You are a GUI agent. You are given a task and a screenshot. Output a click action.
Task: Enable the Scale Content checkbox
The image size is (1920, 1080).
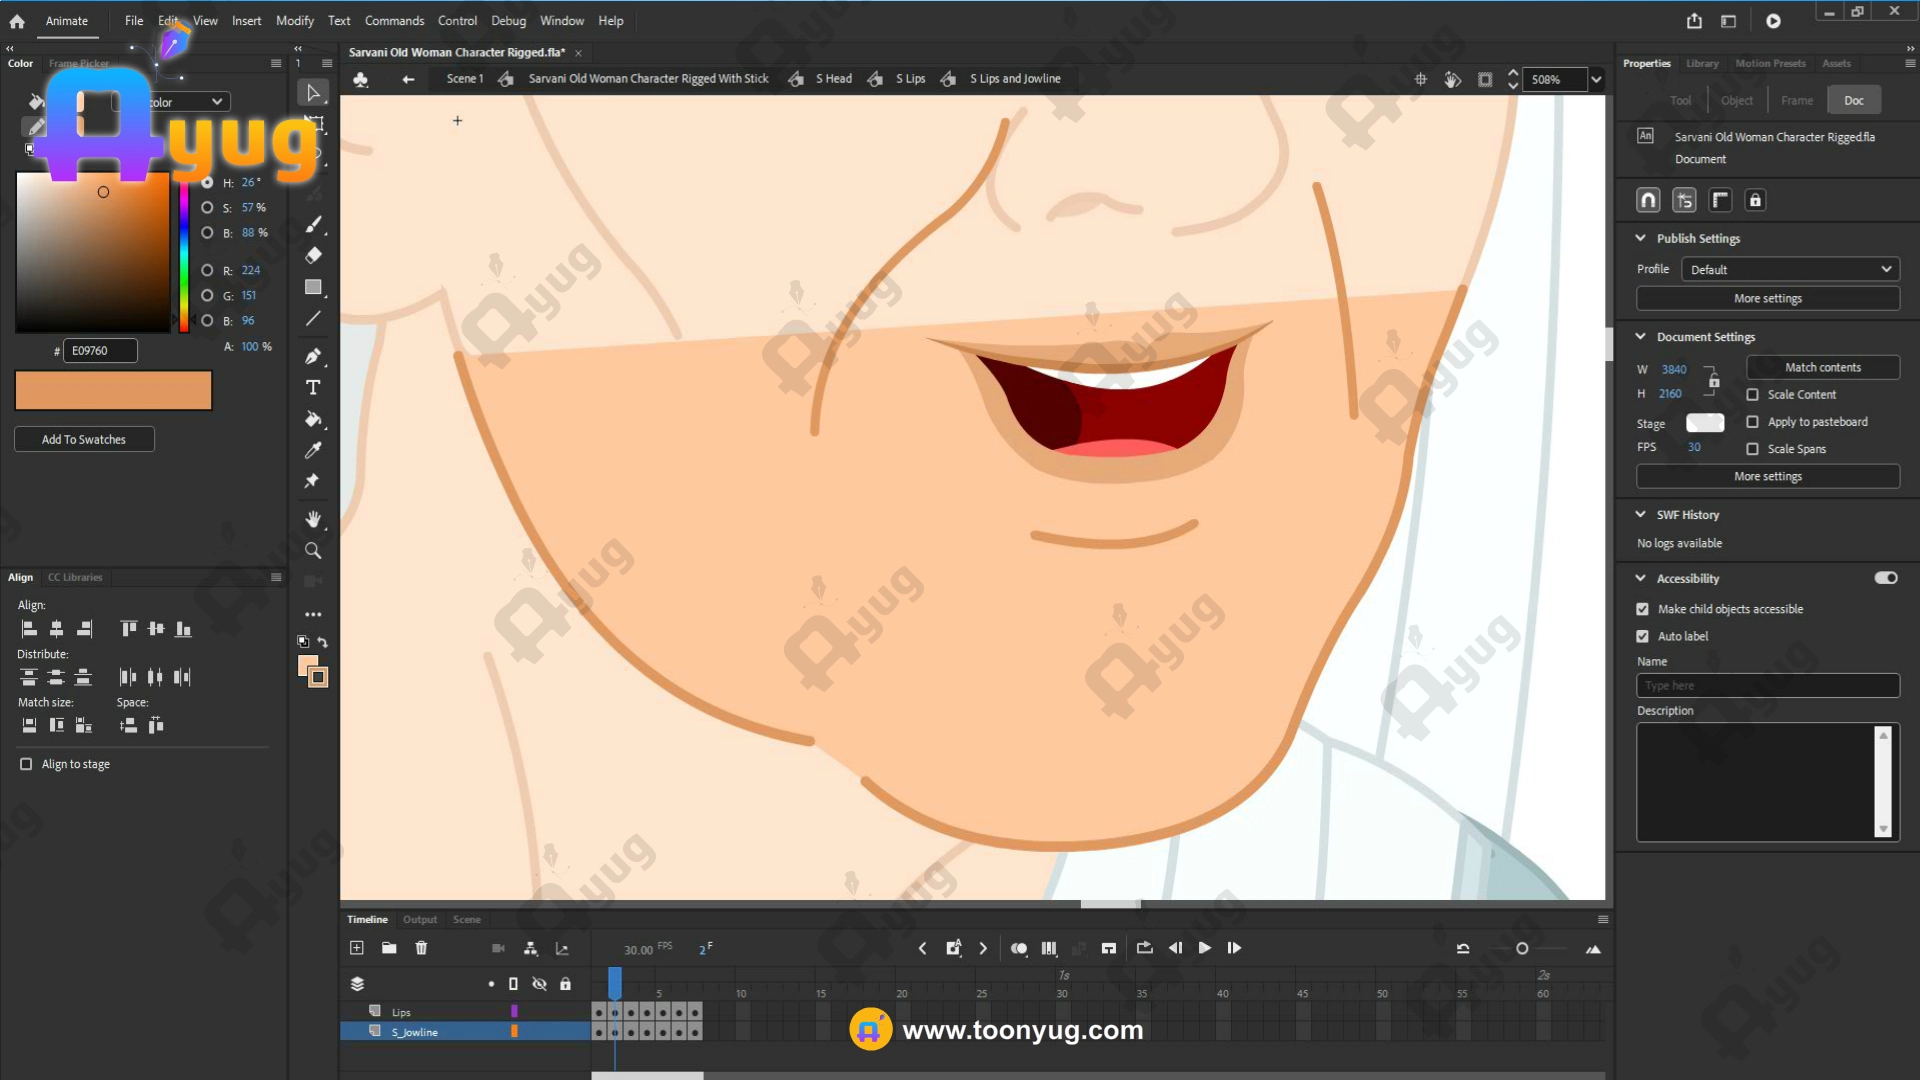[x=1752, y=395]
